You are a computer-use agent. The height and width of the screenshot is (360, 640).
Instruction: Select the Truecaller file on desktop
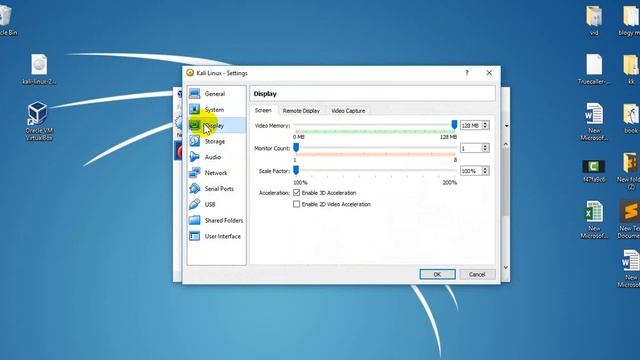coord(594,69)
